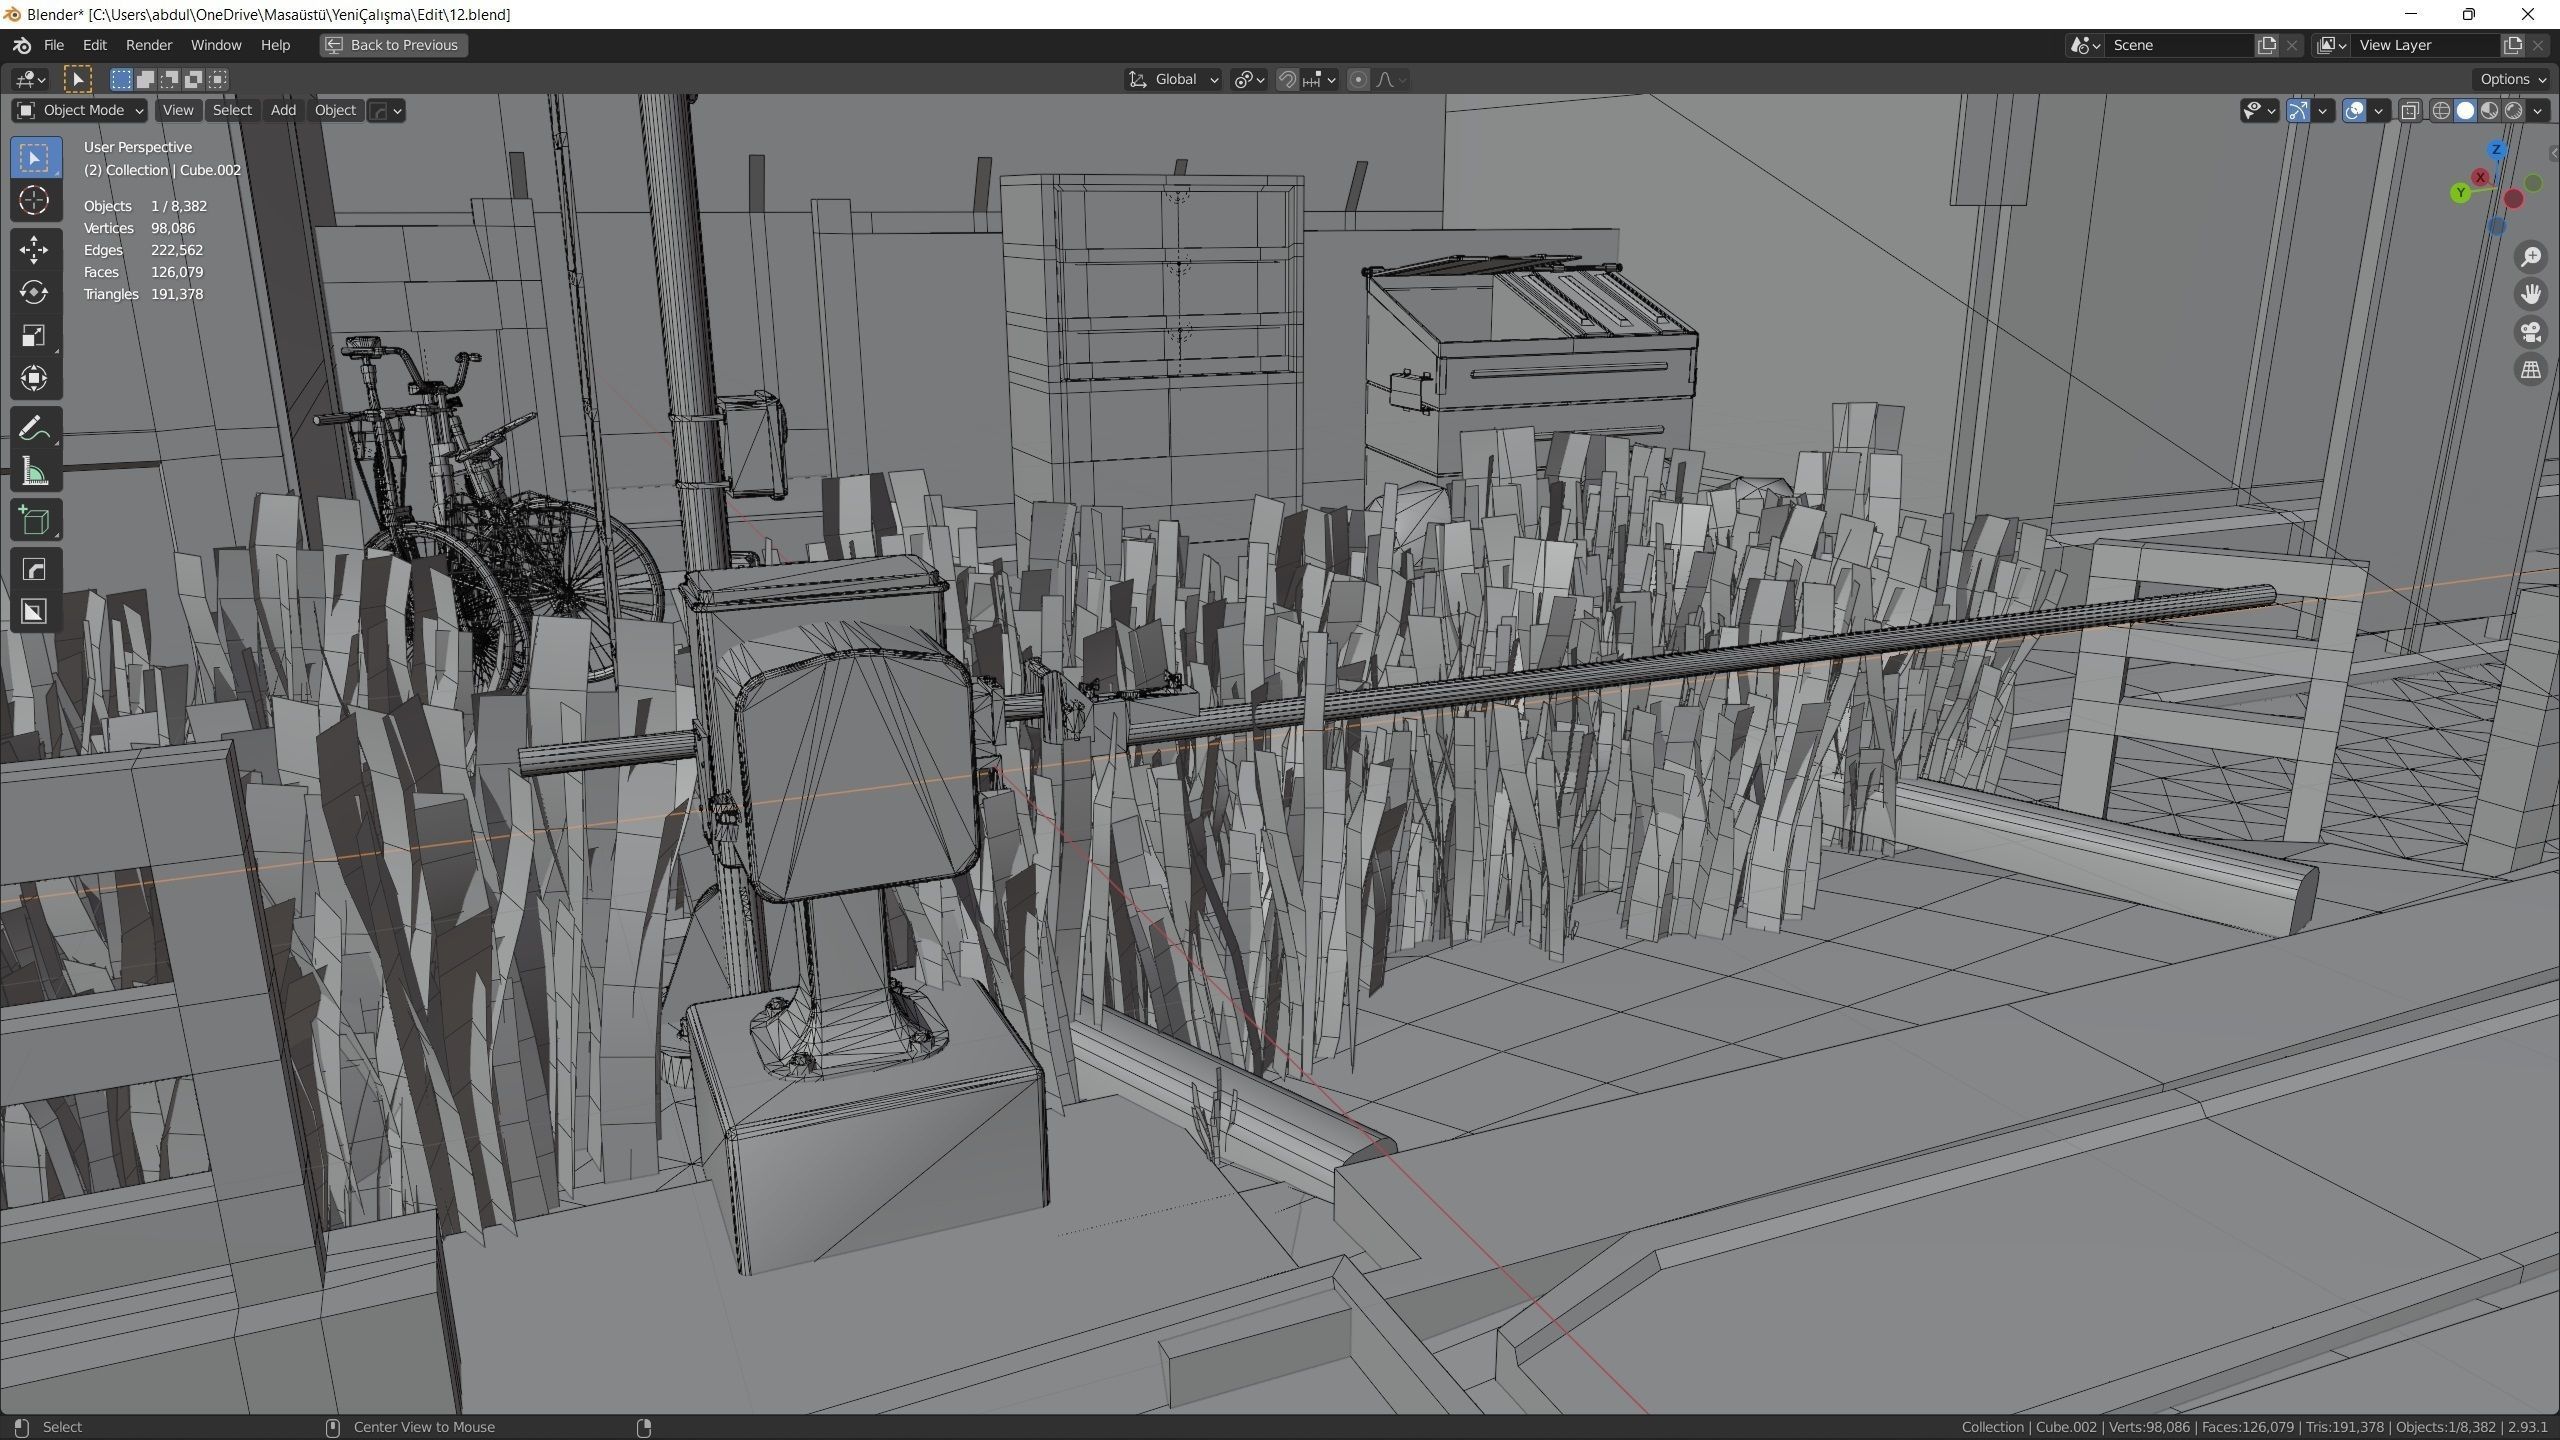Viewport: 2560px width, 1440px height.
Task: Click the zoom magnifier viewport icon
Action: click(2530, 257)
